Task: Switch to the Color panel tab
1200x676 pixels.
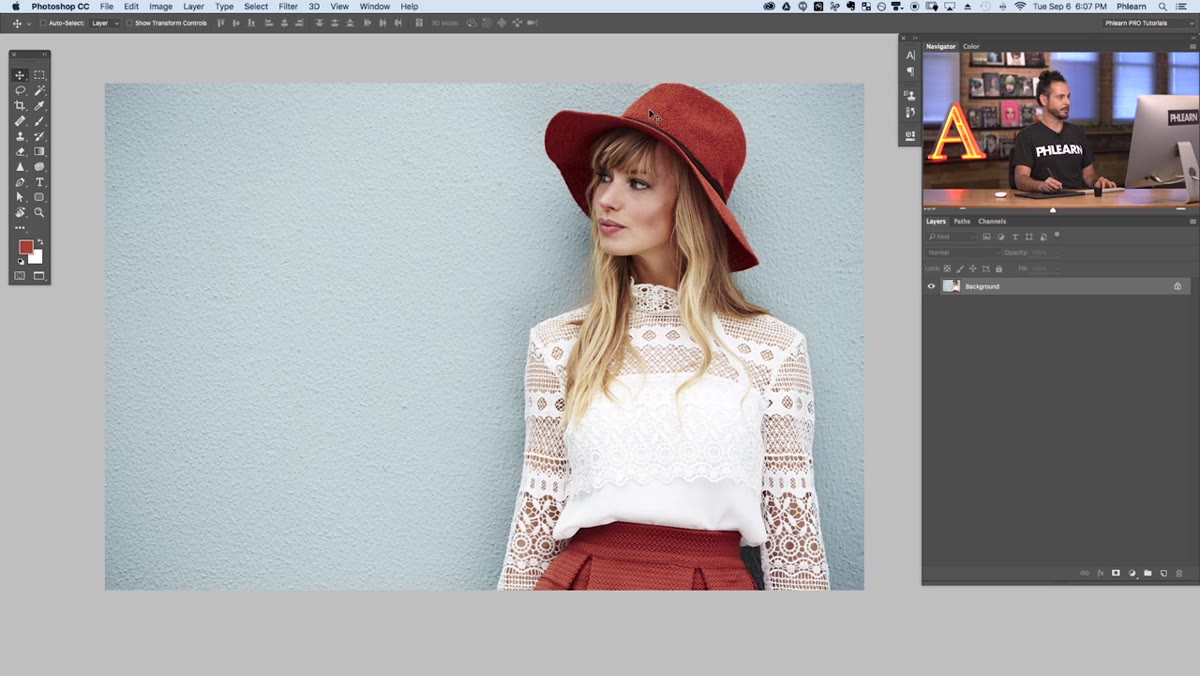Action: point(971,46)
